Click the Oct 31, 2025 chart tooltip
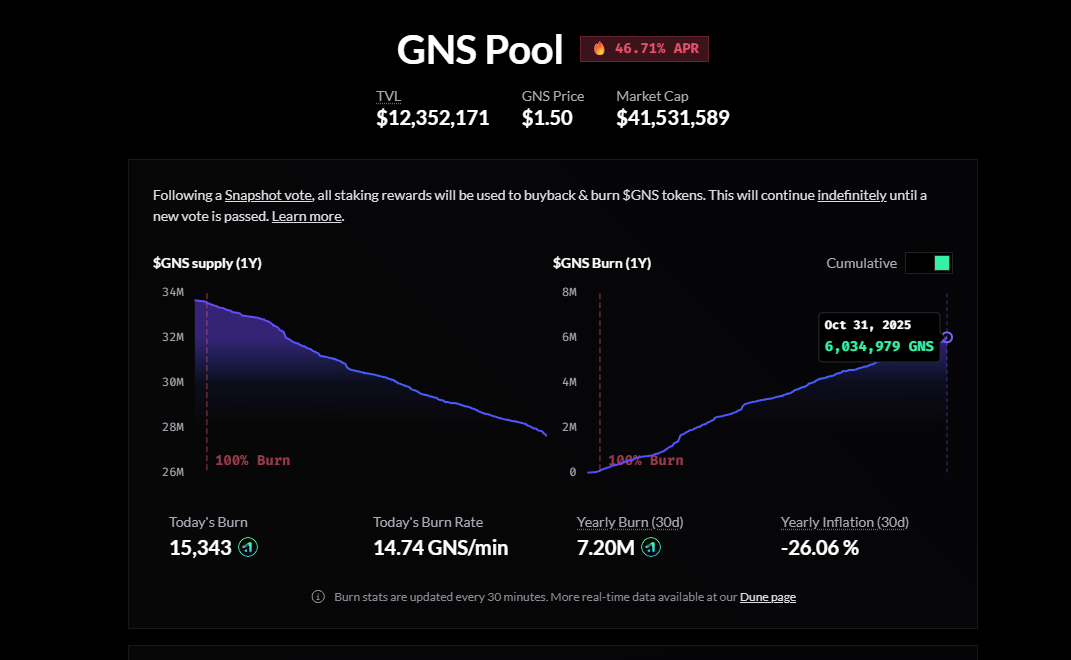This screenshot has height=660, width=1071. 879,336
